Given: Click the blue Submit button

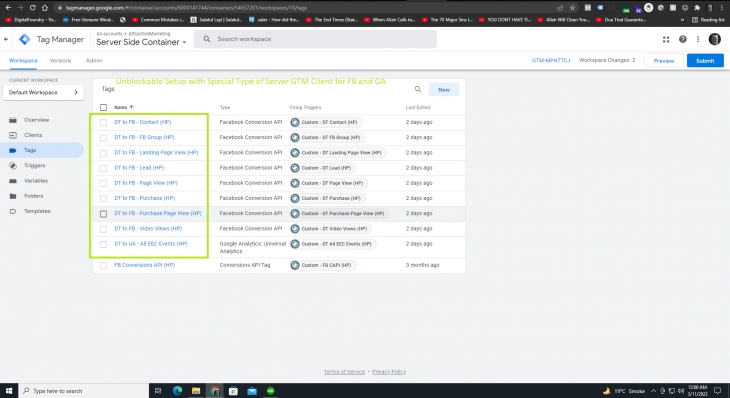Looking at the screenshot, I should tap(705, 61).
